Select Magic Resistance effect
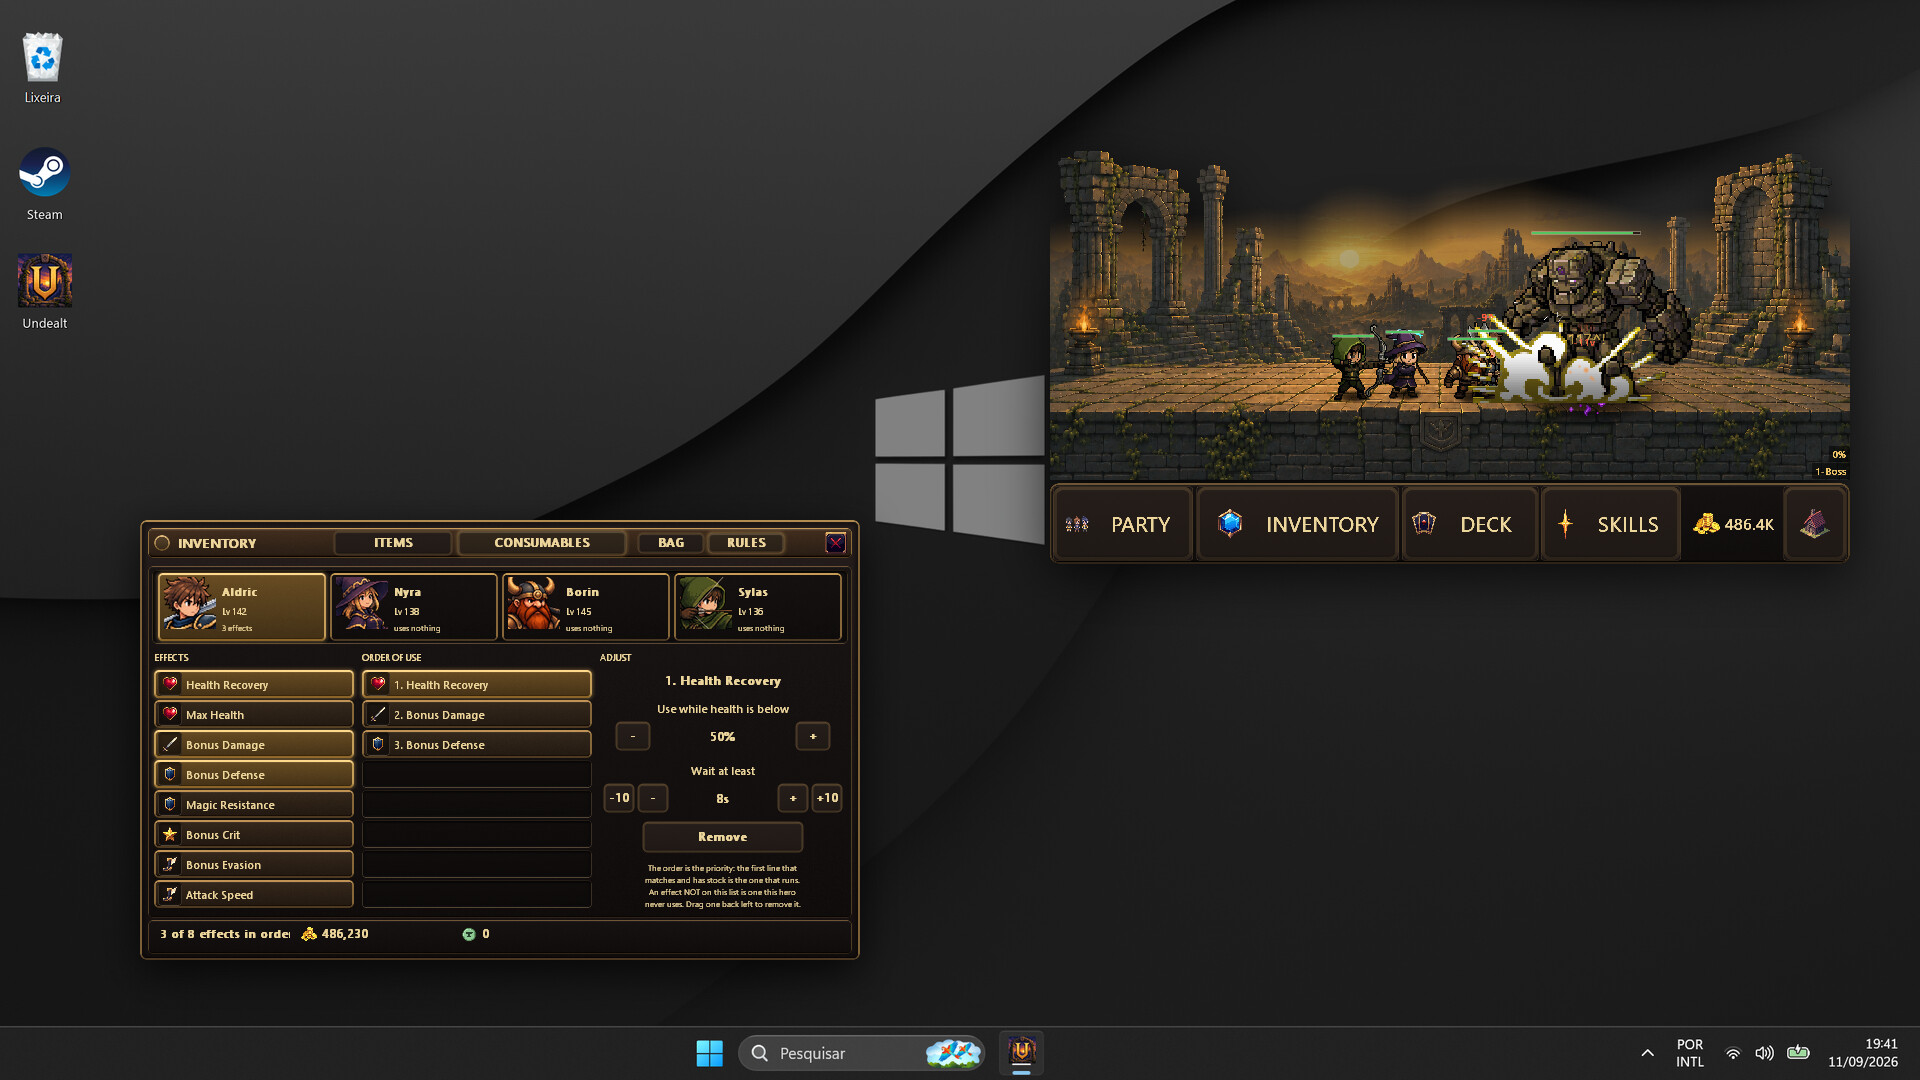Viewport: 1920px width, 1080px height. pos(254,805)
